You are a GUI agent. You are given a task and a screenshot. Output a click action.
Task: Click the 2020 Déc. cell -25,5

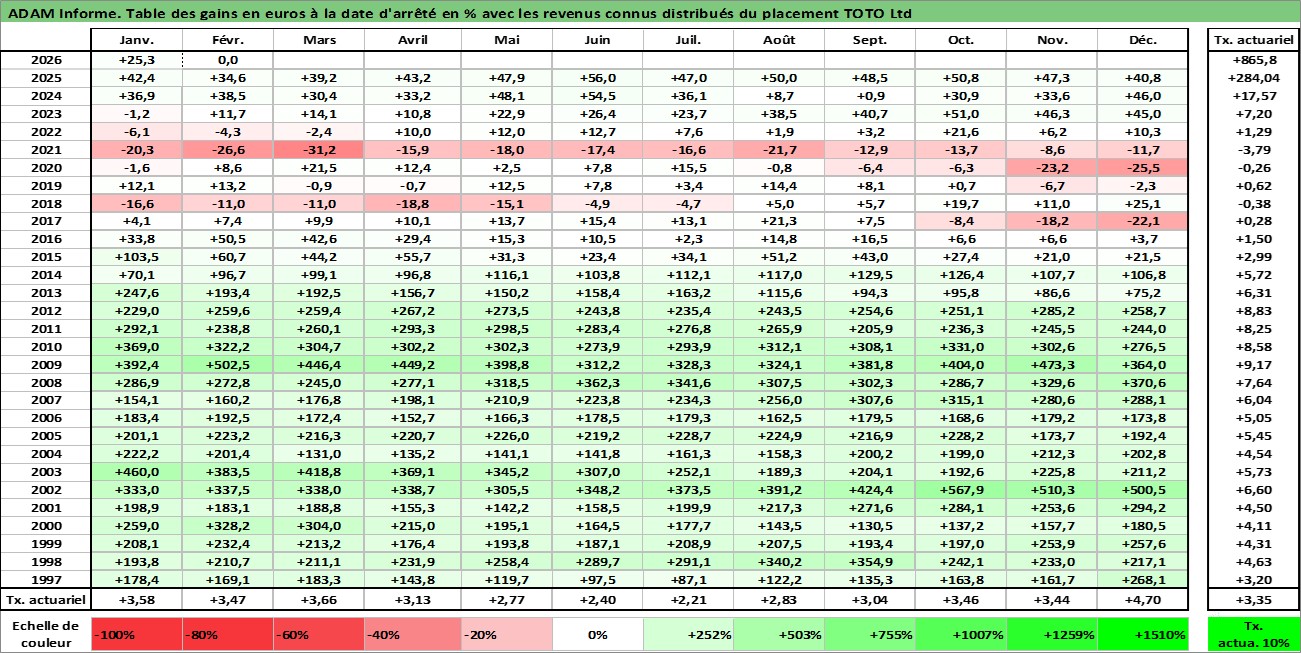1142,167
